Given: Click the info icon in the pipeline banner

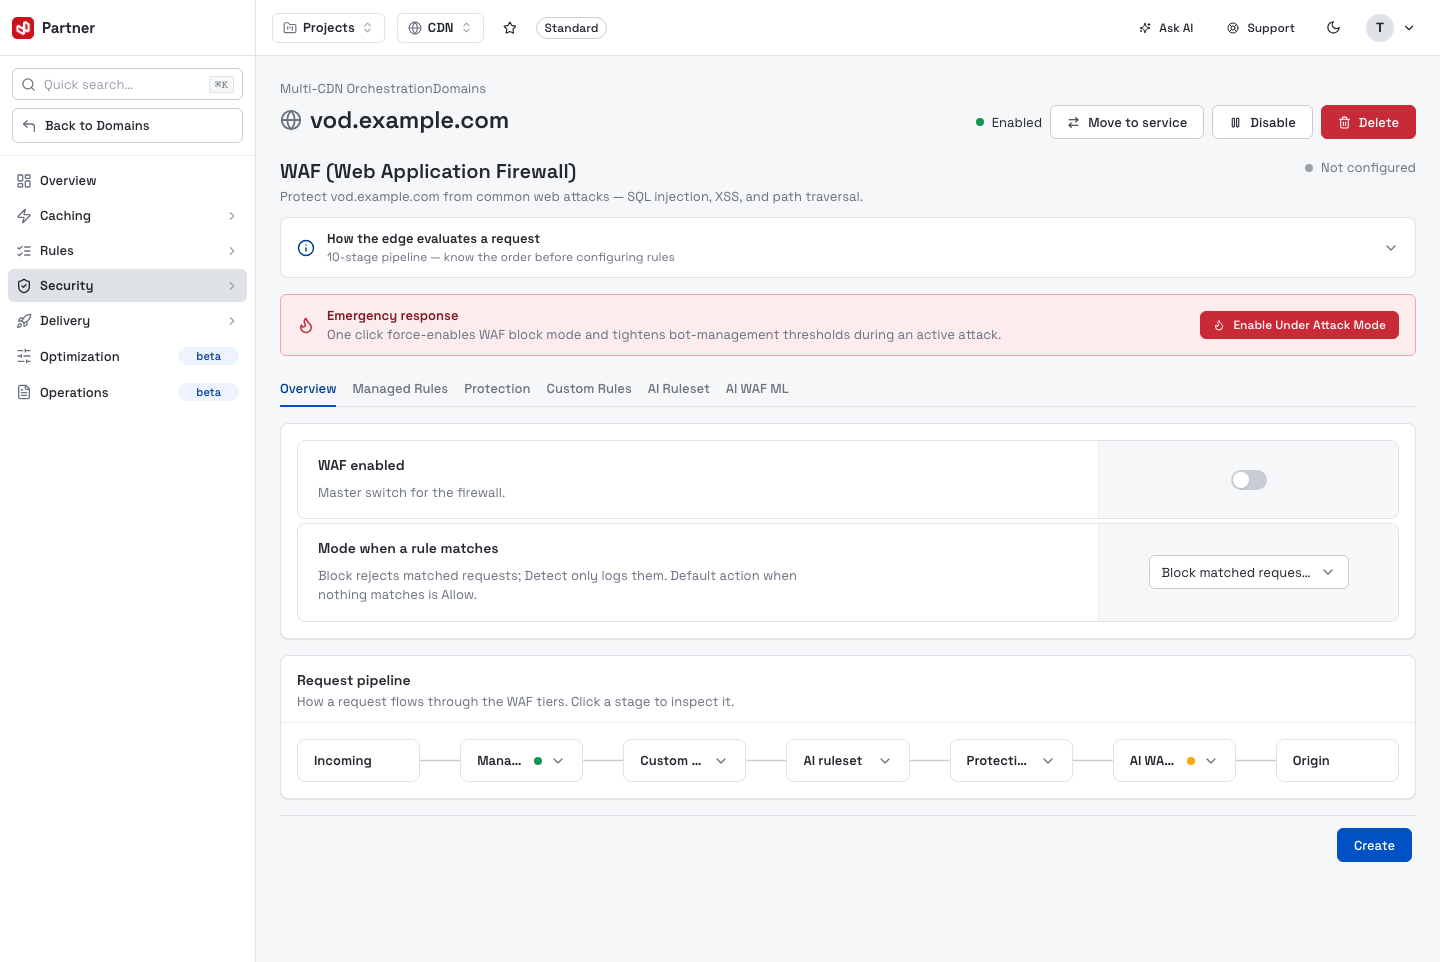Looking at the screenshot, I should pyautogui.click(x=307, y=248).
